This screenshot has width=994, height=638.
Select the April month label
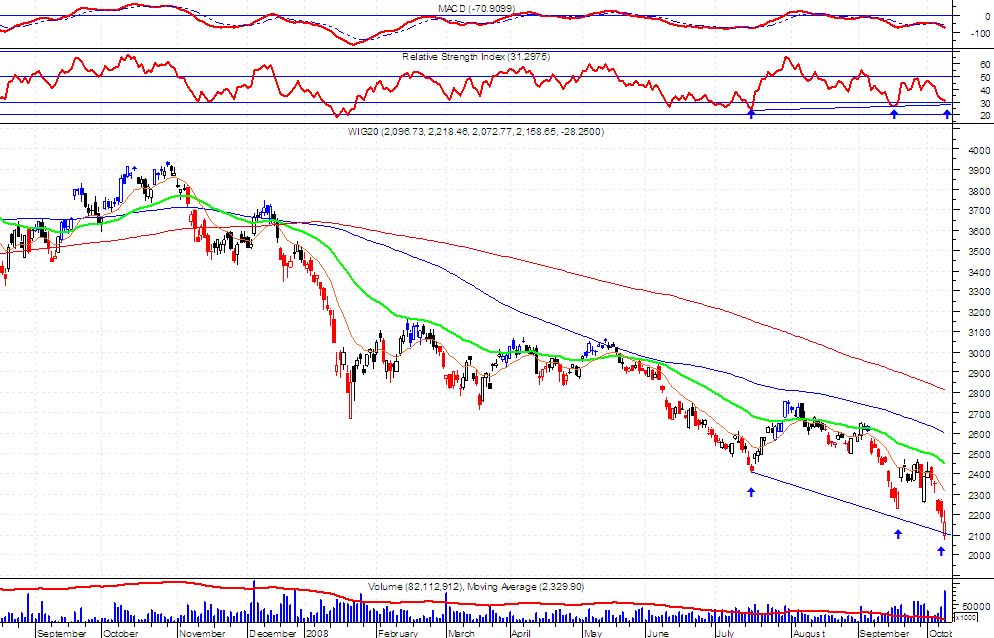tap(520, 633)
